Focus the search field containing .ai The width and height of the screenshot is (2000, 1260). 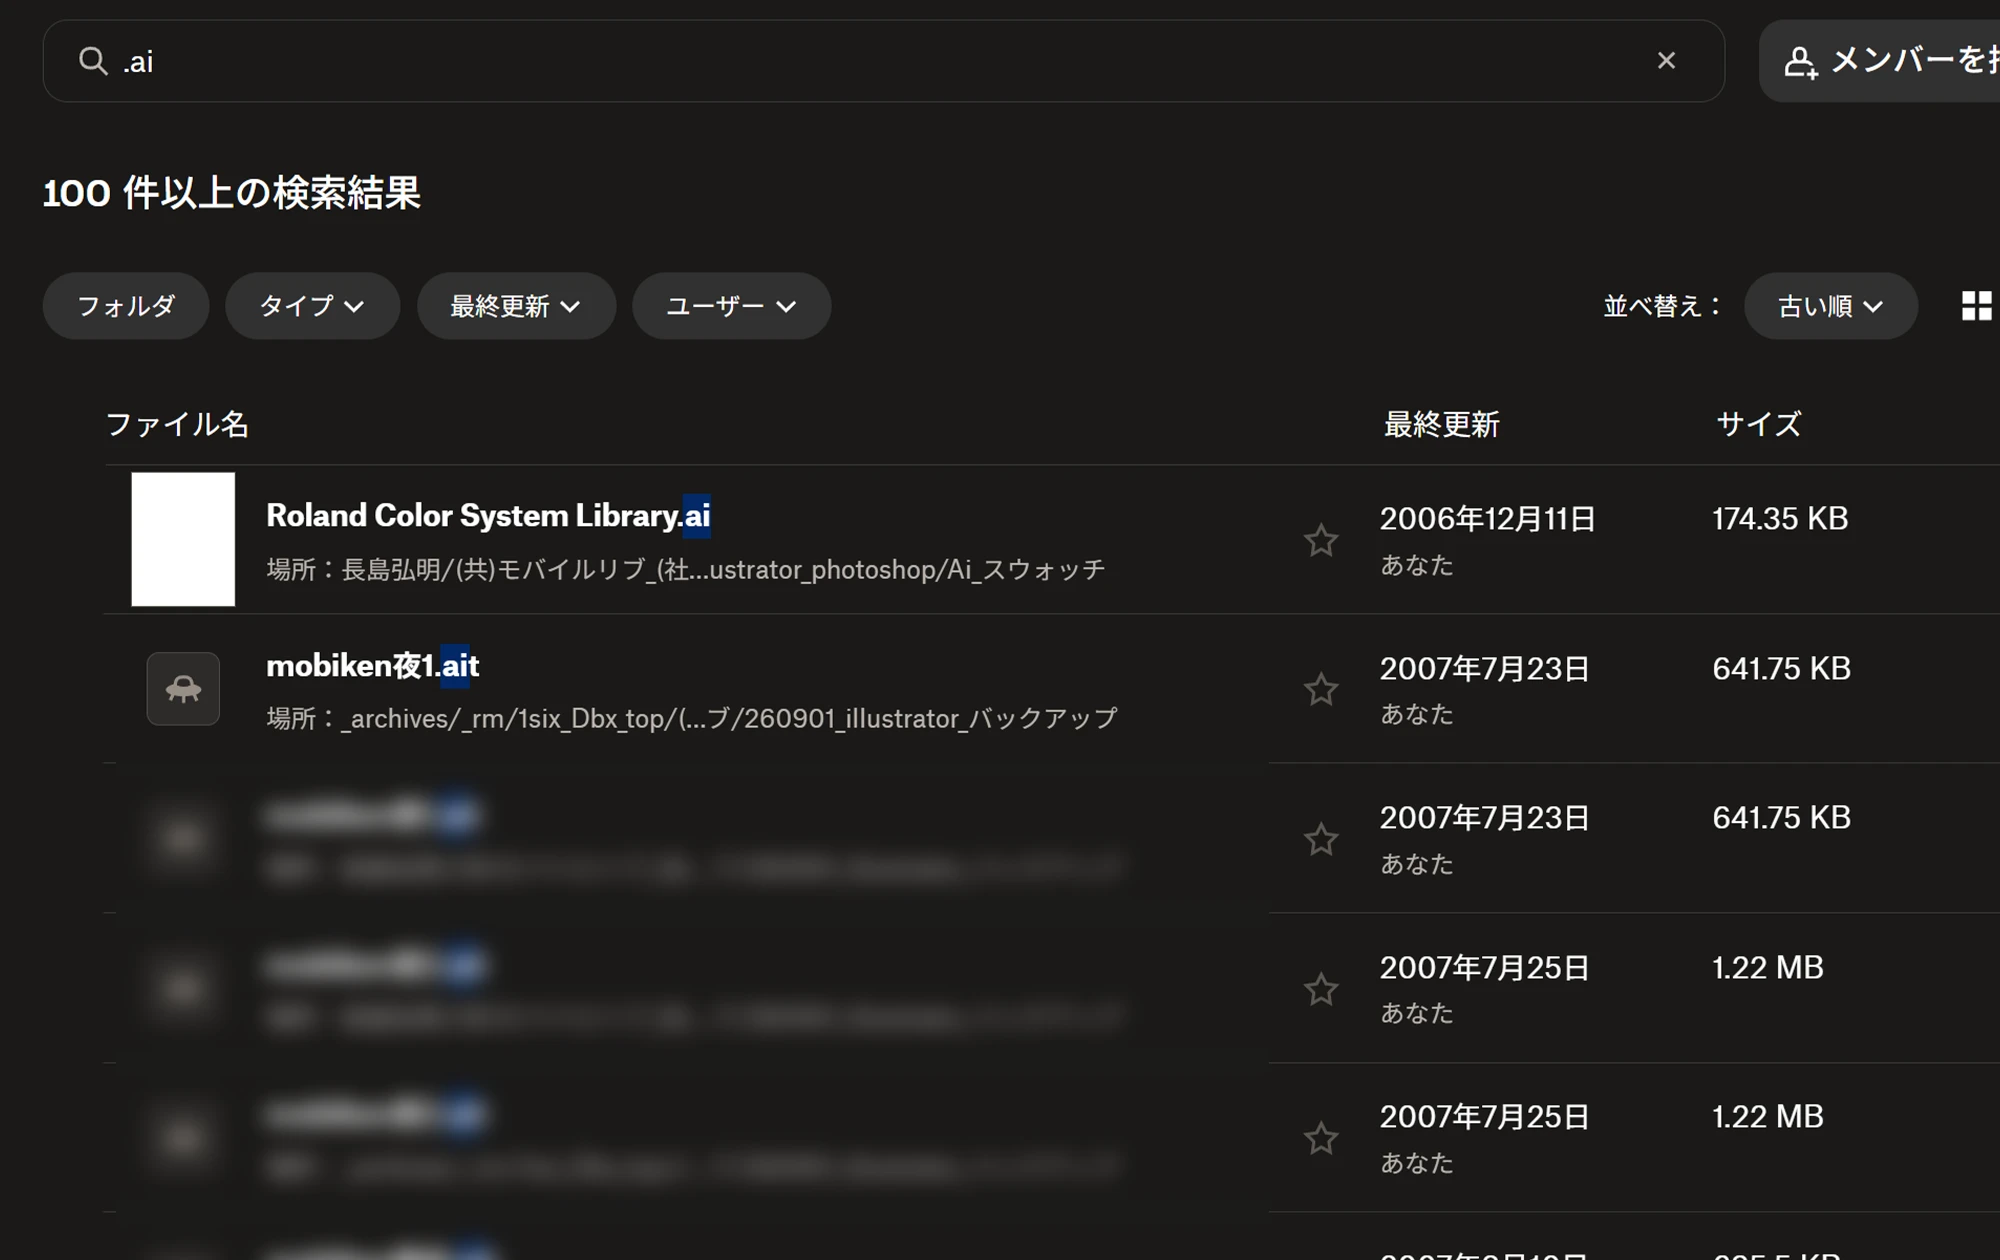883,61
